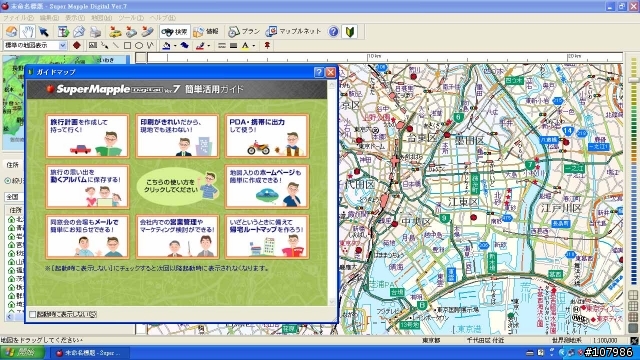The image size is (640, 360).
Task: Open the PDA・携帯に出力 guide tile
Action: 267,136
